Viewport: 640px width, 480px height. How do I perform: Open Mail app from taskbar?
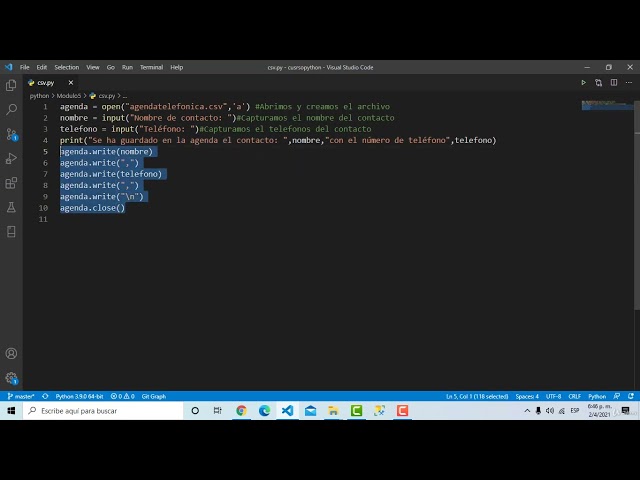click(x=310, y=411)
